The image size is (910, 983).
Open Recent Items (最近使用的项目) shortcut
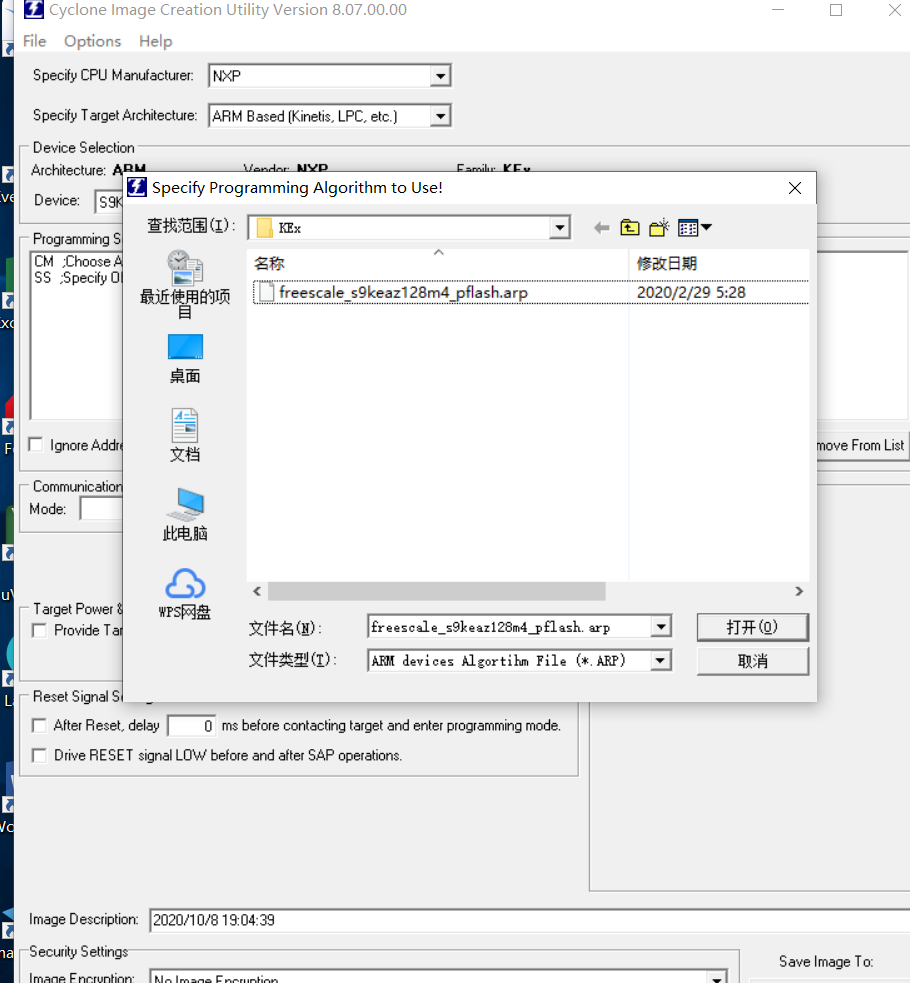coord(185,283)
